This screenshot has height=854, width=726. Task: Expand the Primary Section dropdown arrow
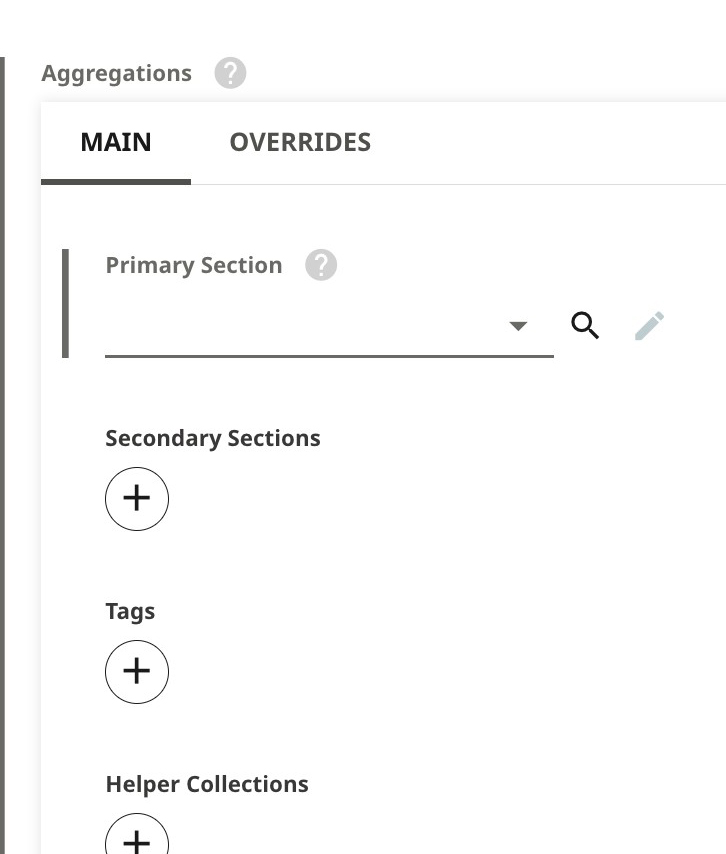pos(518,326)
